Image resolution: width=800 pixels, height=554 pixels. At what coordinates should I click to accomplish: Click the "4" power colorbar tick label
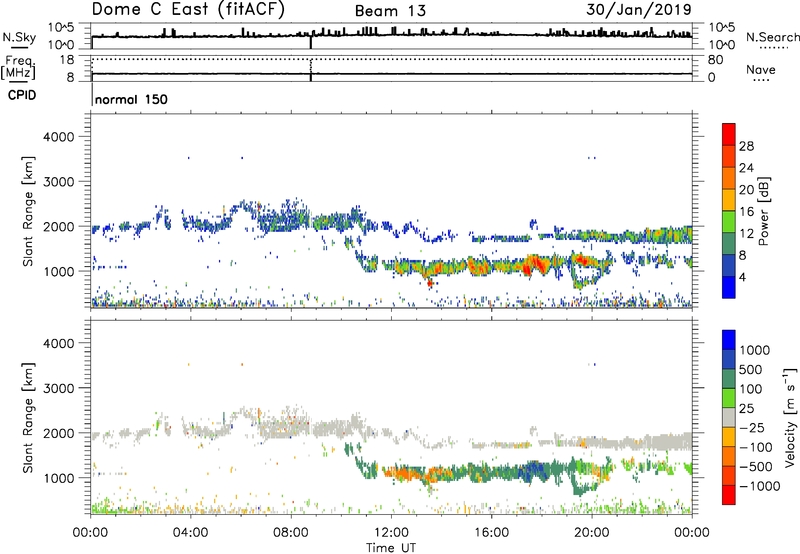[742, 278]
